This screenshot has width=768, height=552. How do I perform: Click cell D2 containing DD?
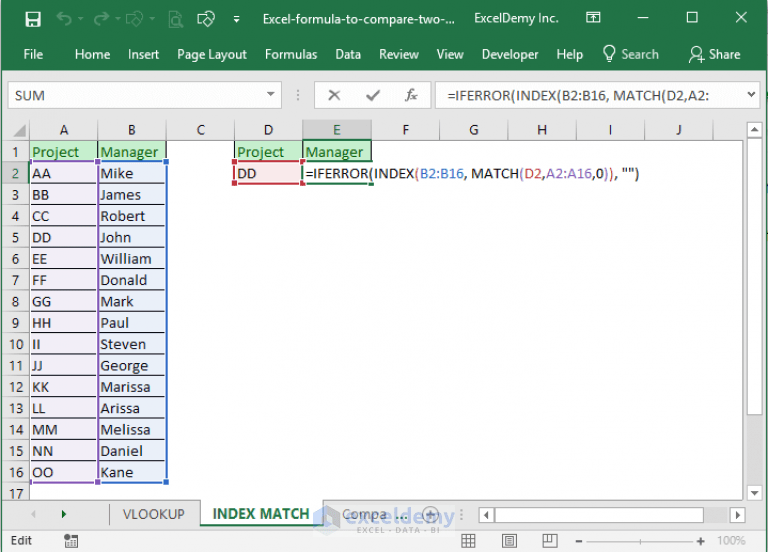pos(268,173)
